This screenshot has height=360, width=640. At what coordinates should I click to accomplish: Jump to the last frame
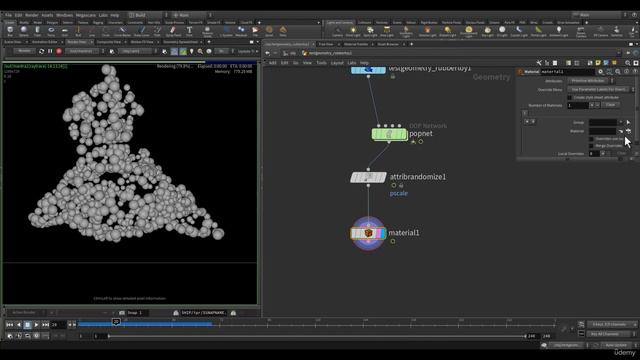[x=45, y=325]
